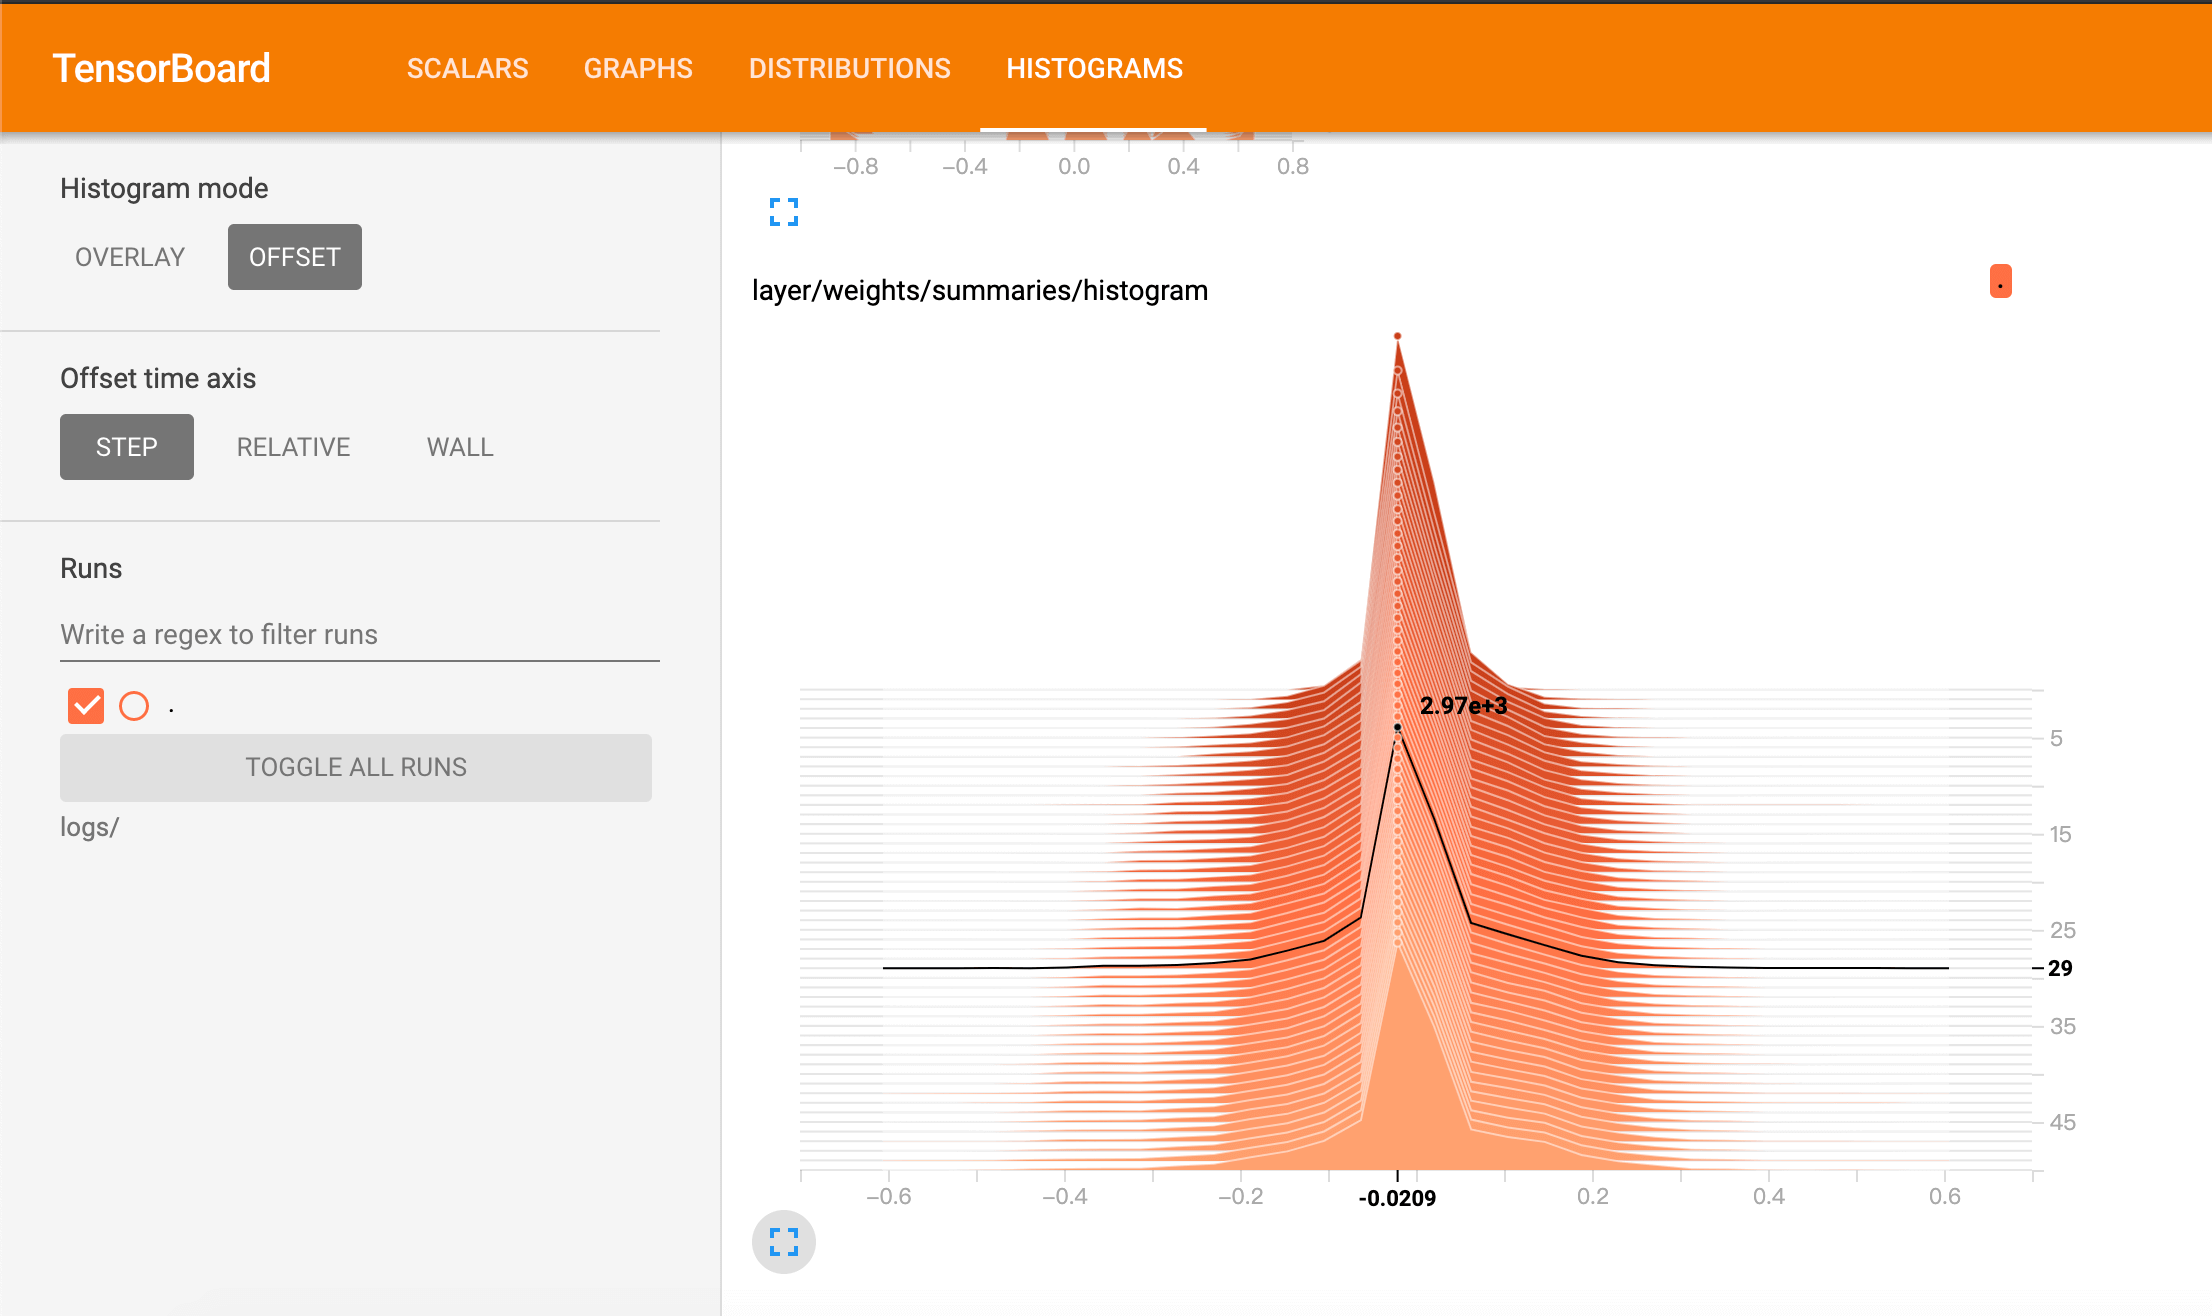Set the offset time axis to WALL
The image size is (2212, 1316).
pyautogui.click(x=460, y=447)
